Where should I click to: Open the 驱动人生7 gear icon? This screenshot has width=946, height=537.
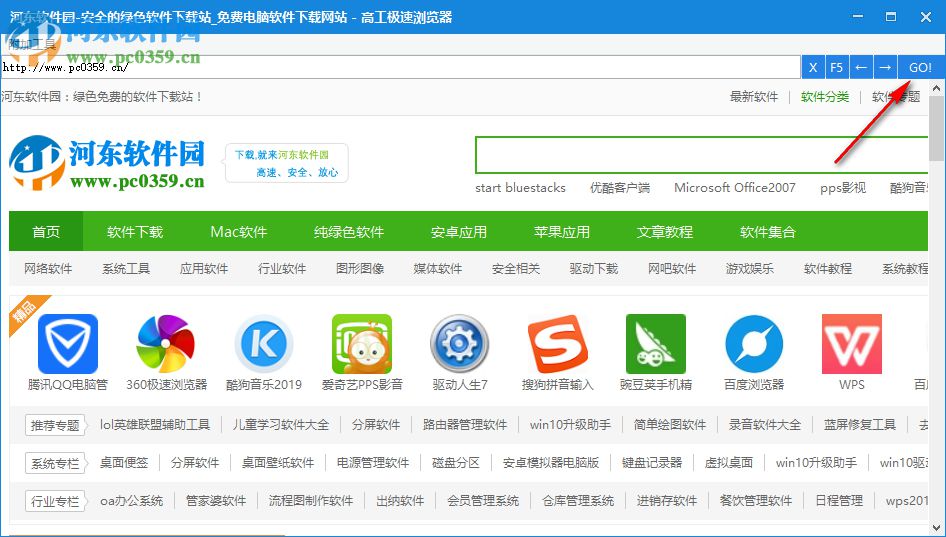[x=460, y=343]
